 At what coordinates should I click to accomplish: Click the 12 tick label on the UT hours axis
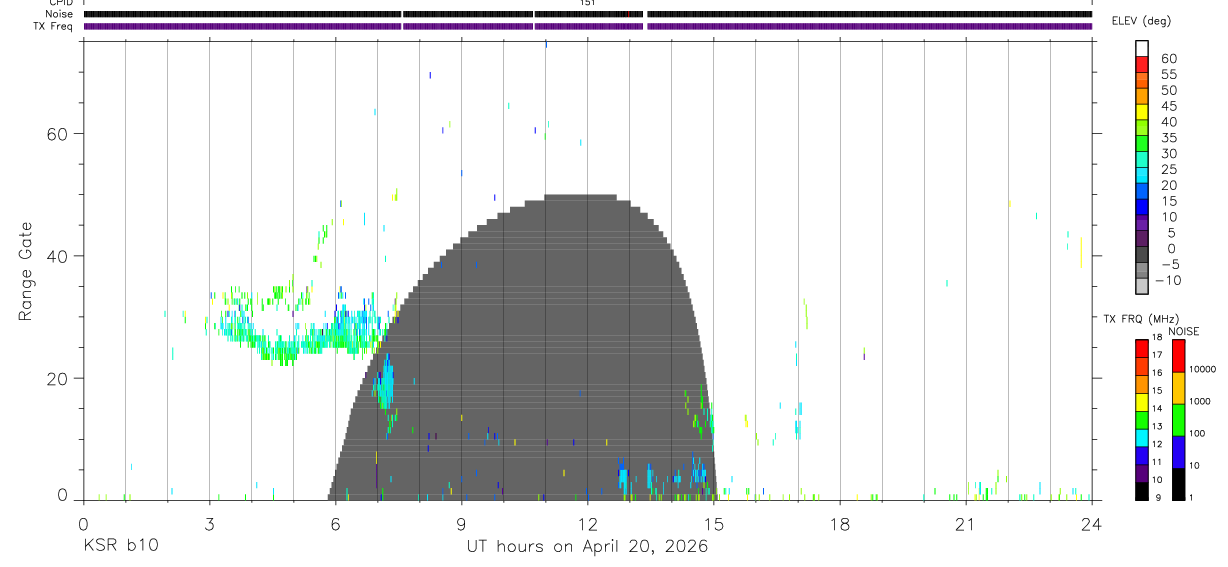click(x=587, y=525)
